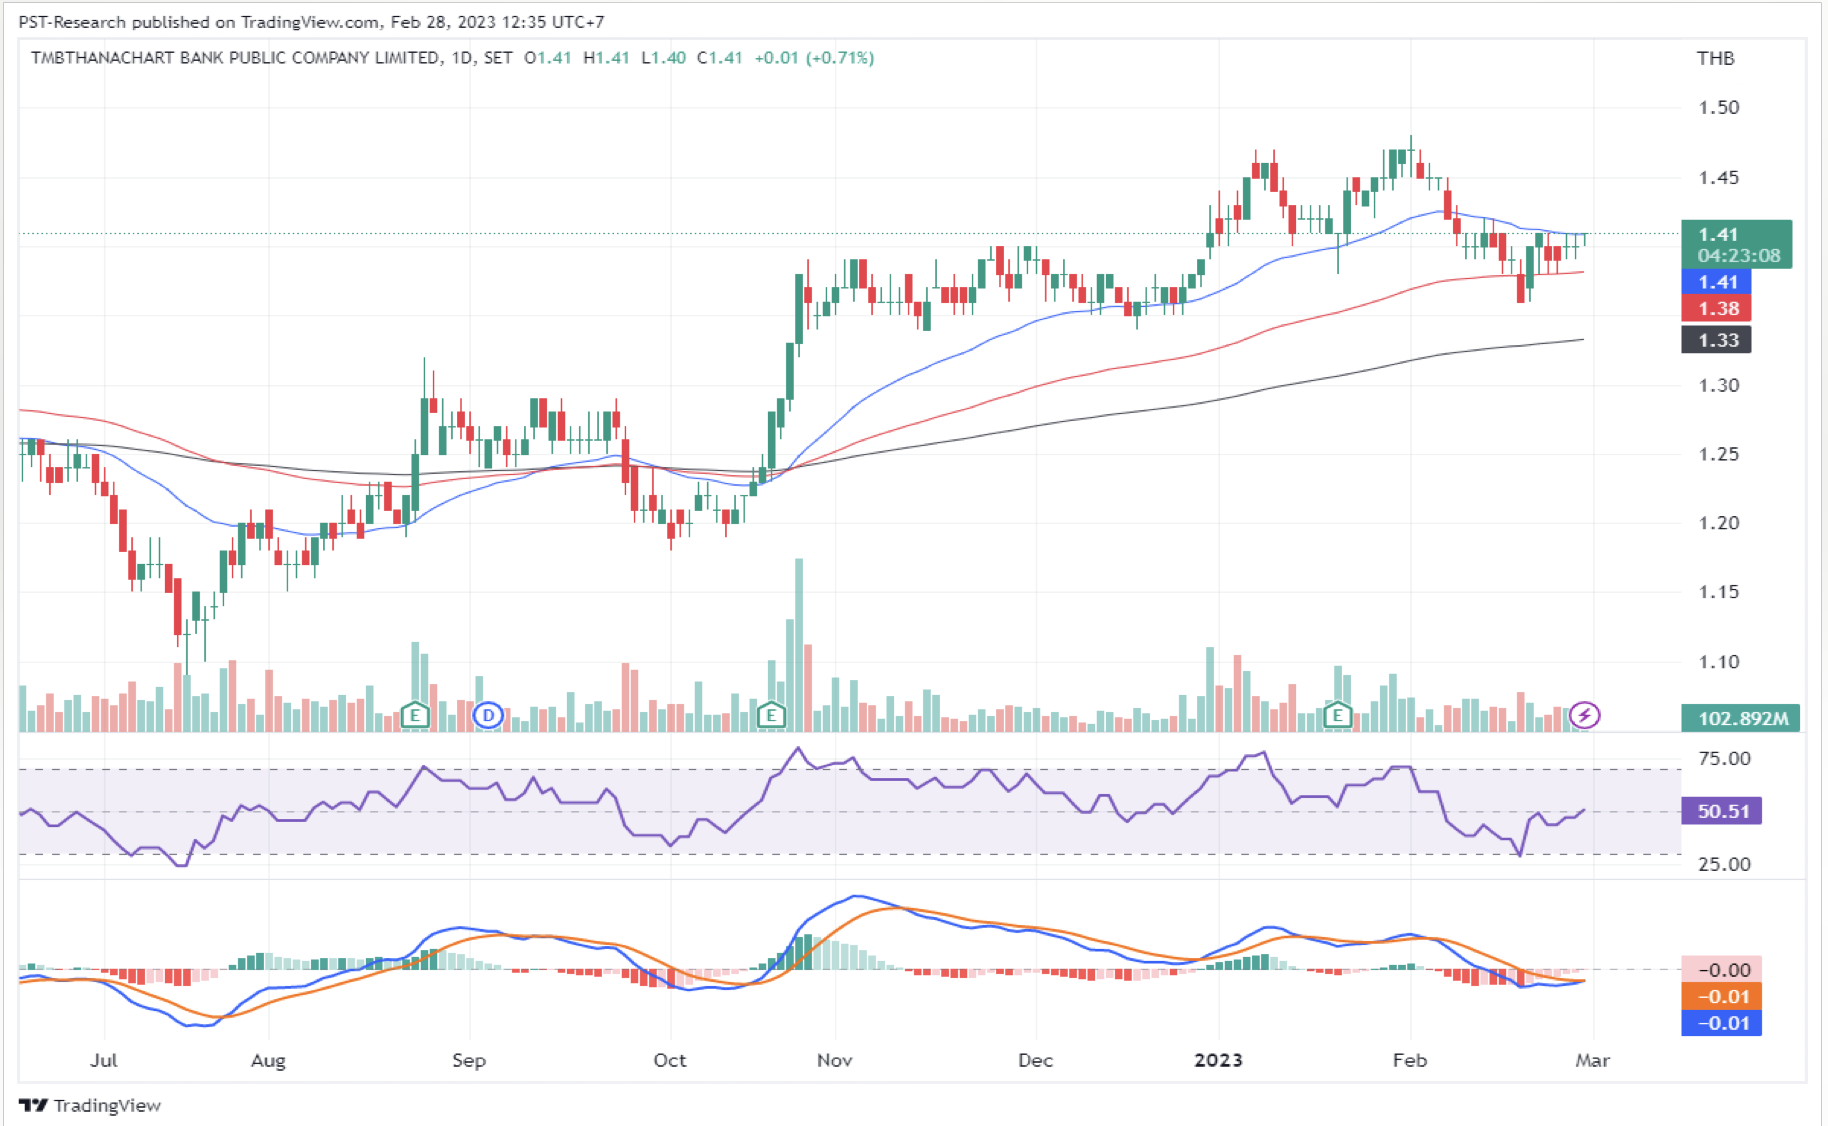Click the TradingView logo at bottom left
1828x1126 pixels.
pos(90,1105)
